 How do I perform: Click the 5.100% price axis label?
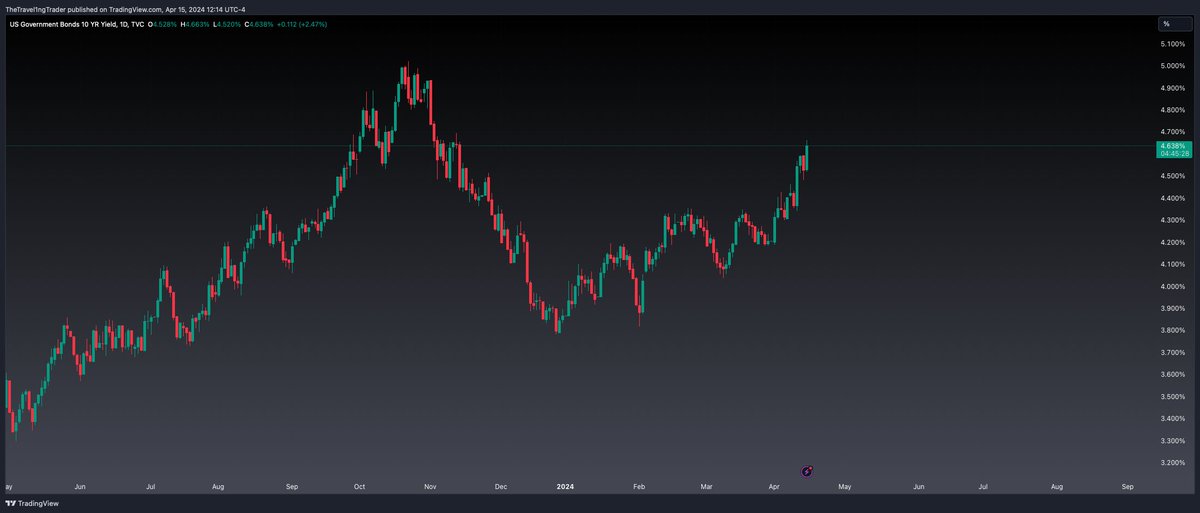(1174, 44)
